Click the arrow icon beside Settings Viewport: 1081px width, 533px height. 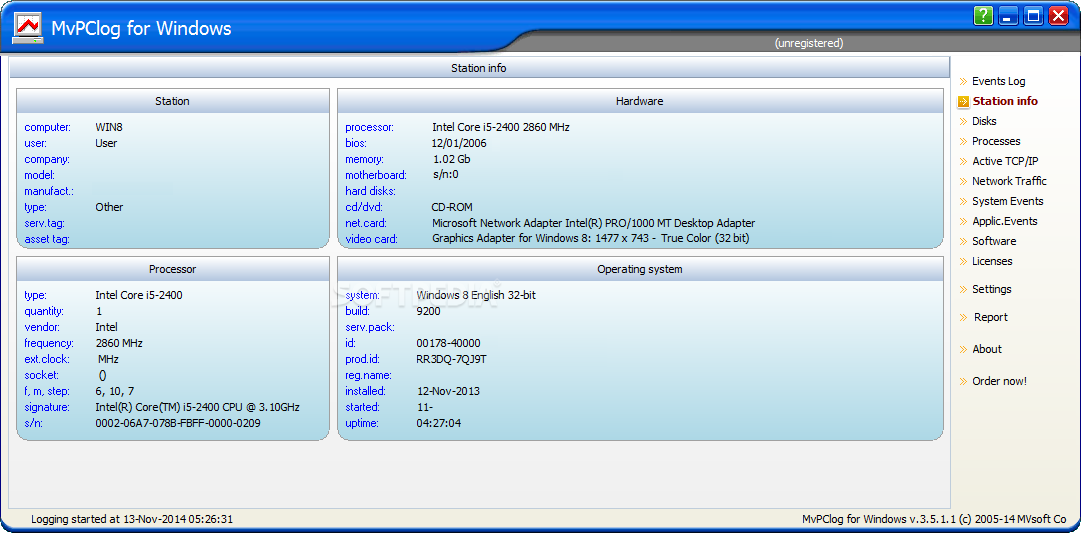(963, 290)
